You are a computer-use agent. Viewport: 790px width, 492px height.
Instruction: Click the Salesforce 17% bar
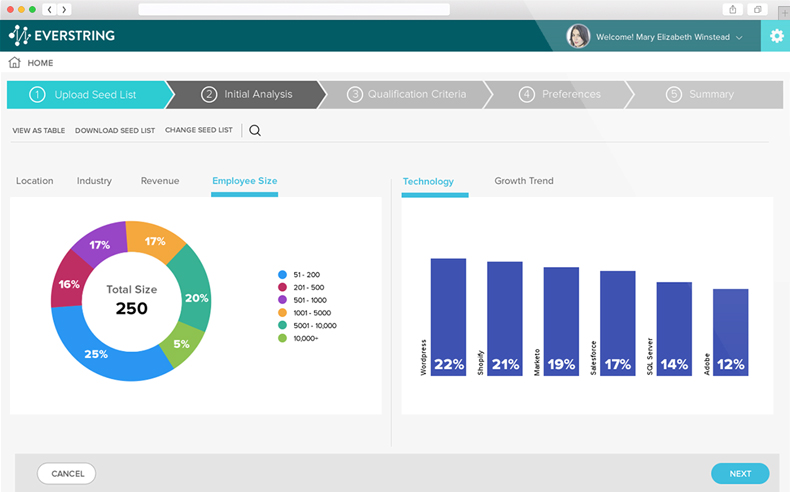[618, 323]
